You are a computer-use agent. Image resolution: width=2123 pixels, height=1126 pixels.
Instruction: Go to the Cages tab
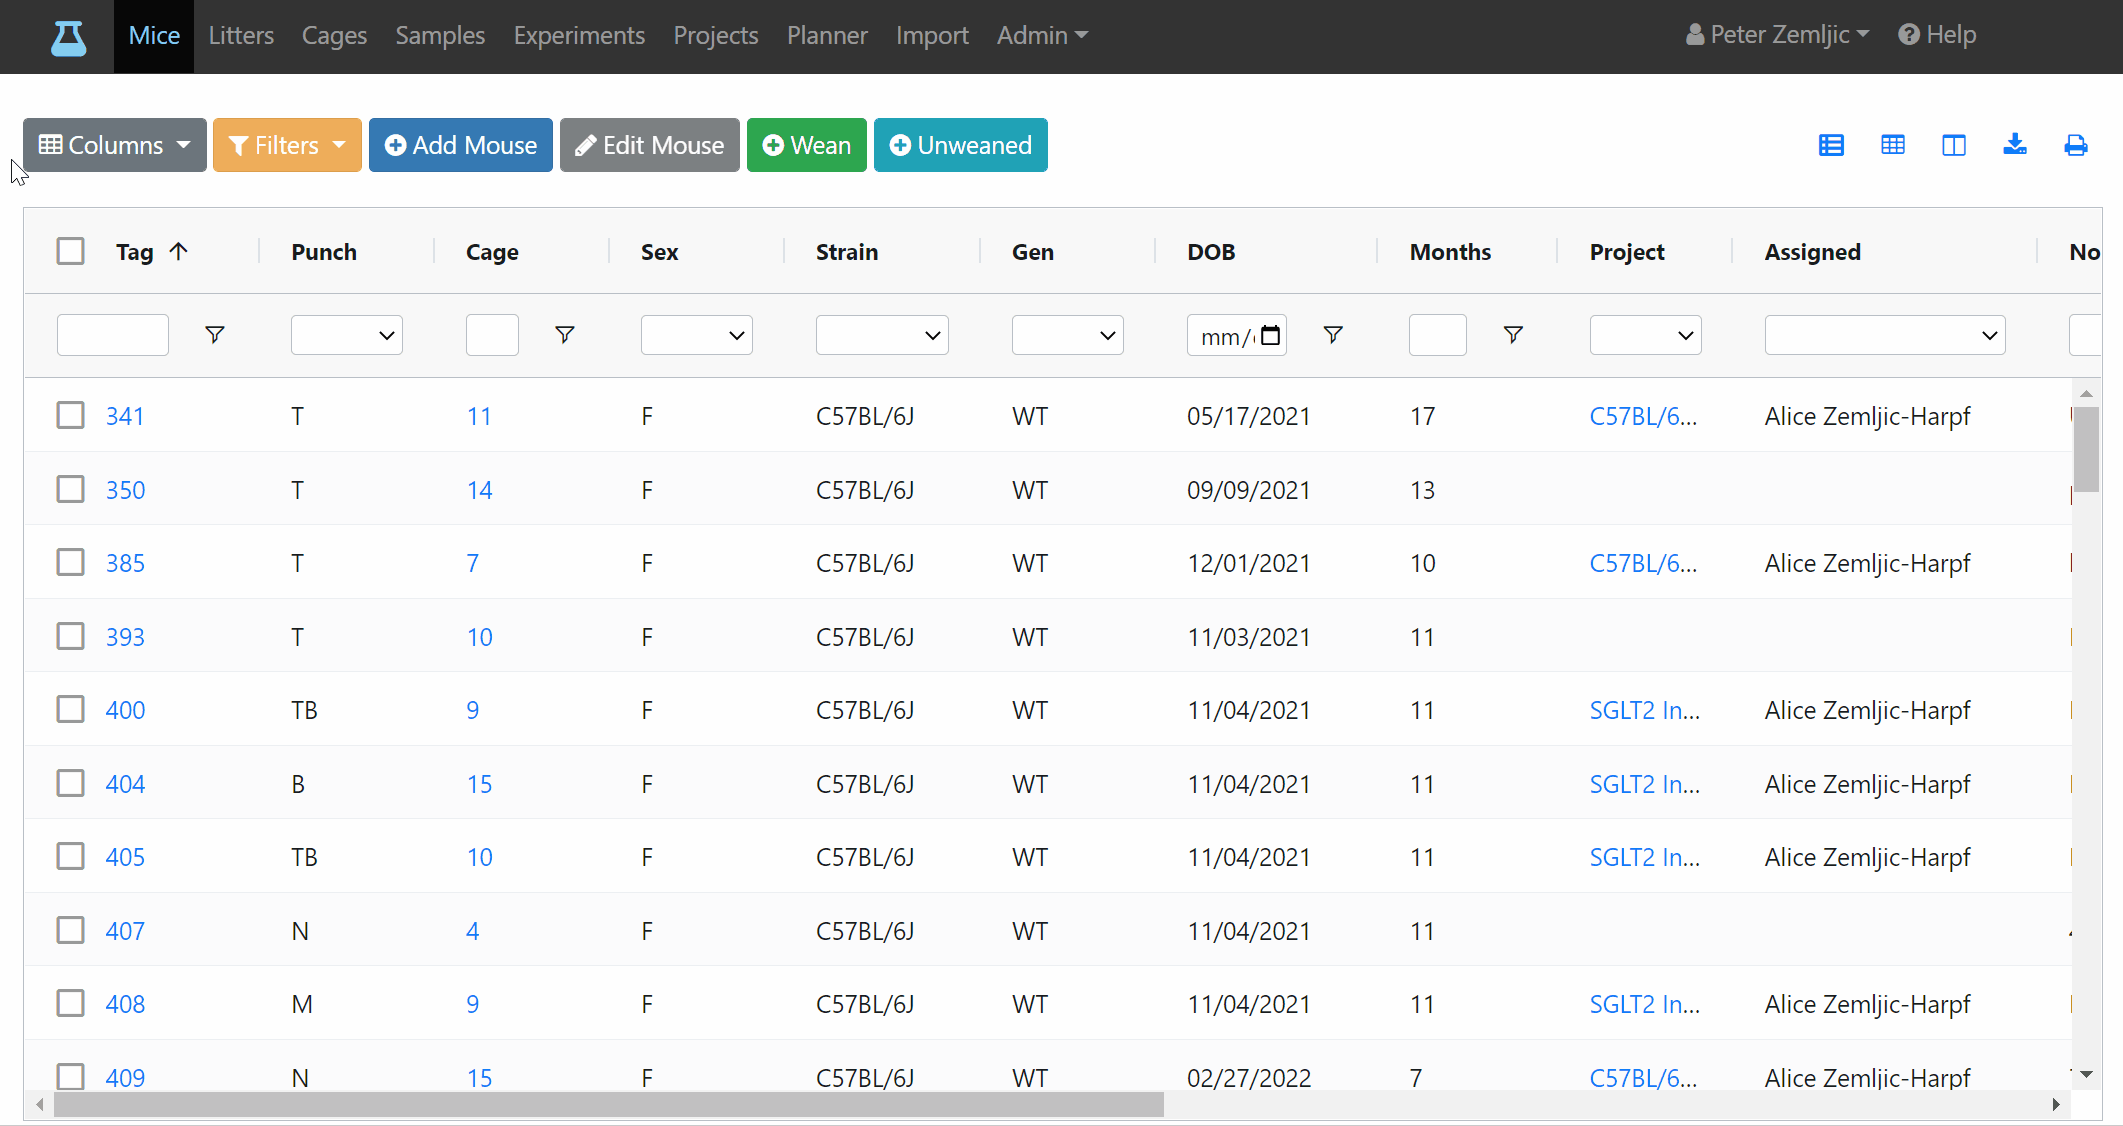(334, 35)
